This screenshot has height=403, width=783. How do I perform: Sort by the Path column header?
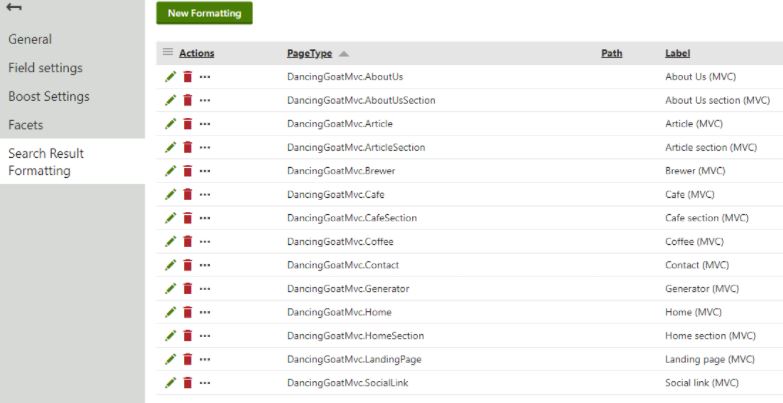click(612, 53)
